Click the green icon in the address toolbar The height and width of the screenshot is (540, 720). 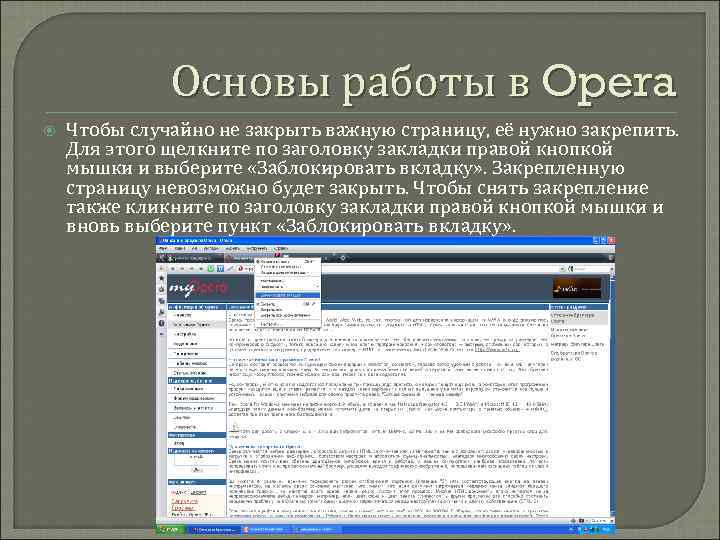pos(211,269)
